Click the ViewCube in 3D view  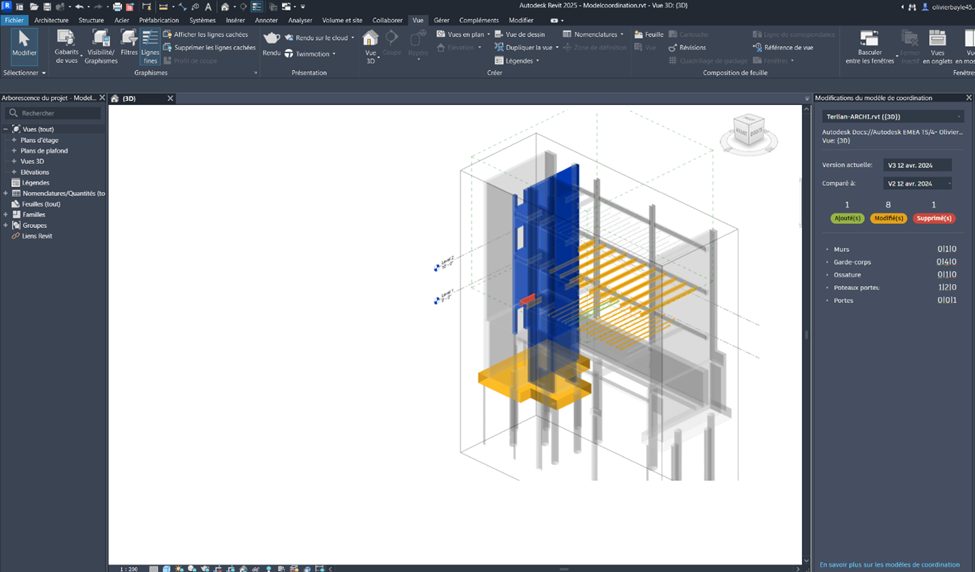[749, 132]
